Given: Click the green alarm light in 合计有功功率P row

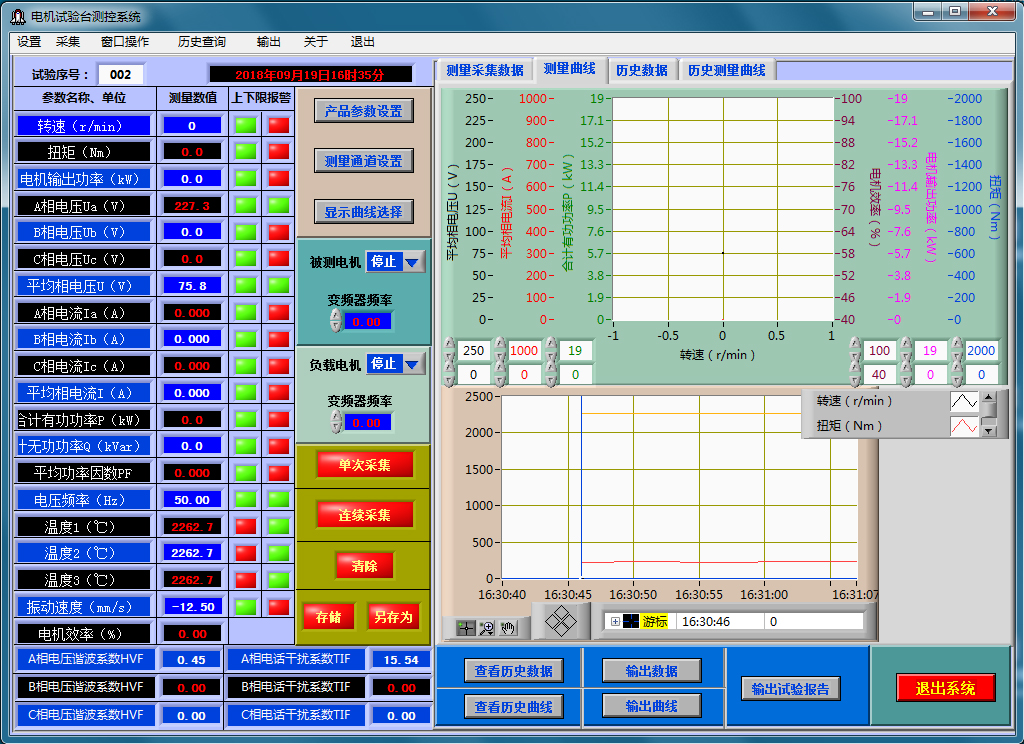Looking at the screenshot, I should [246, 419].
